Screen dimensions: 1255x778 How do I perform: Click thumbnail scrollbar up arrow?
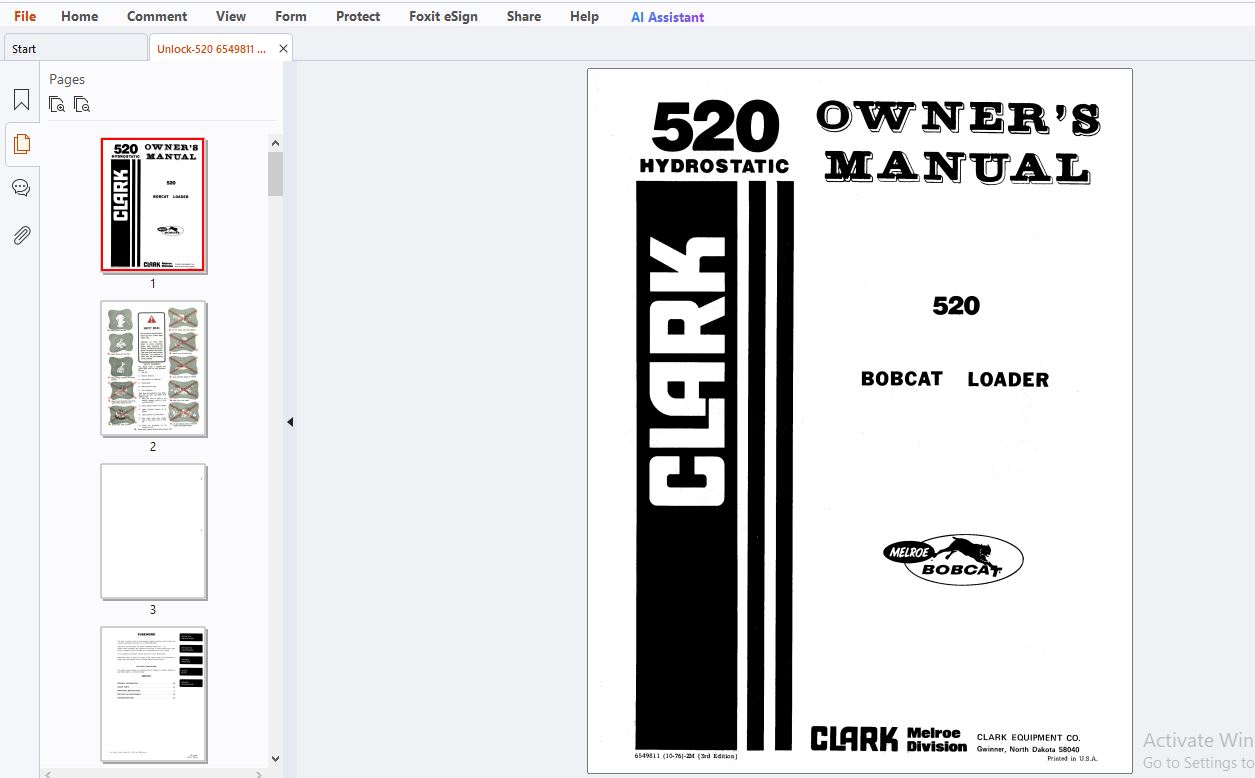point(275,143)
